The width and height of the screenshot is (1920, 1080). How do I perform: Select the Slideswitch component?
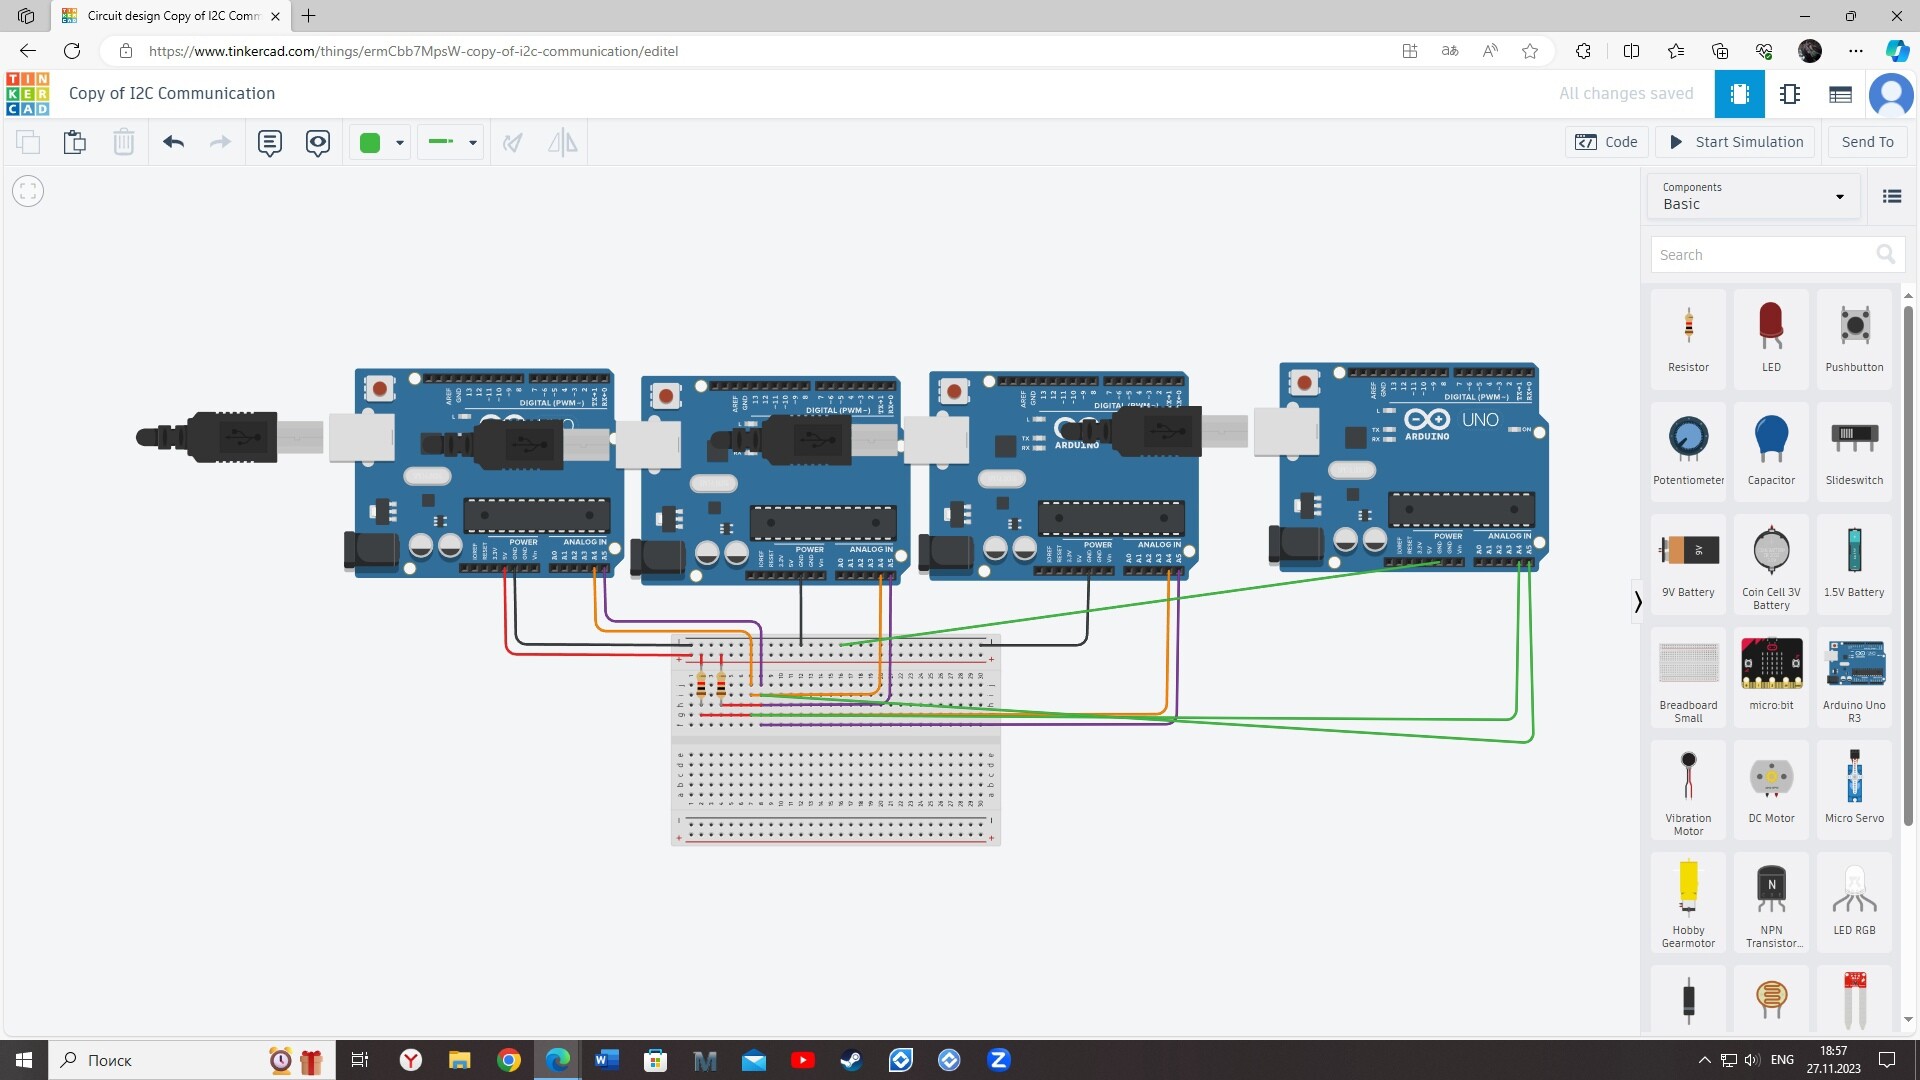tap(1854, 452)
